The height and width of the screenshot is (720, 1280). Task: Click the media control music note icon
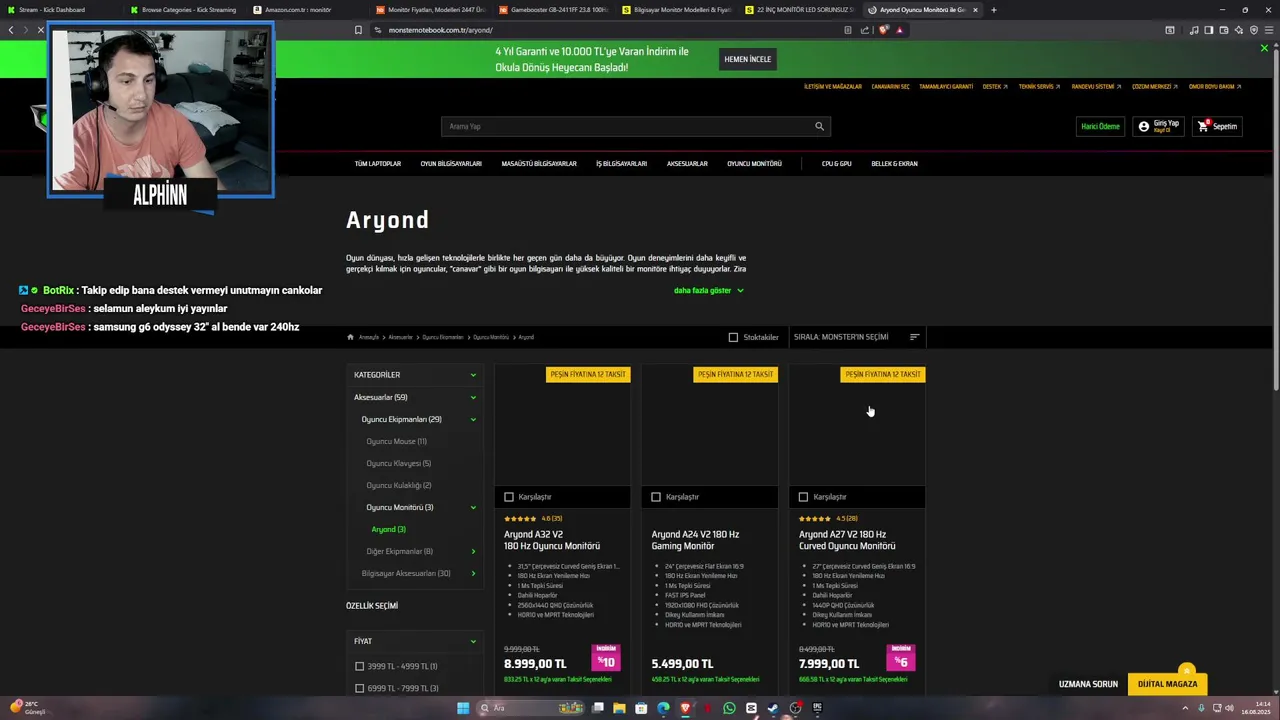[x=1194, y=30]
